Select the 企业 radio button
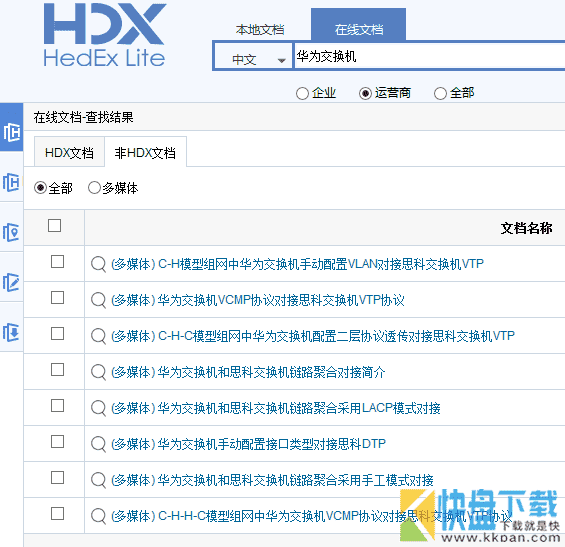Image resolution: width=565 pixels, height=547 pixels. [302, 93]
